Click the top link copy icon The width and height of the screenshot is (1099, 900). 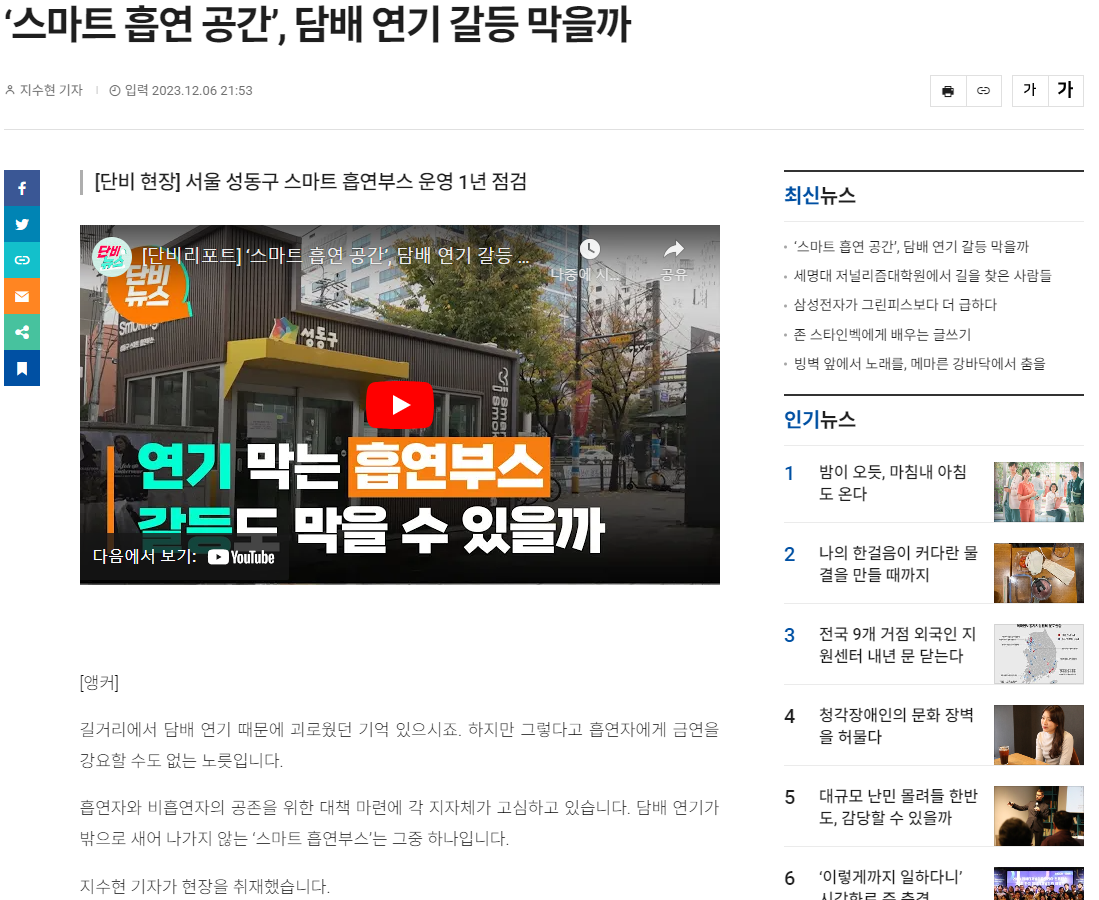983,91
